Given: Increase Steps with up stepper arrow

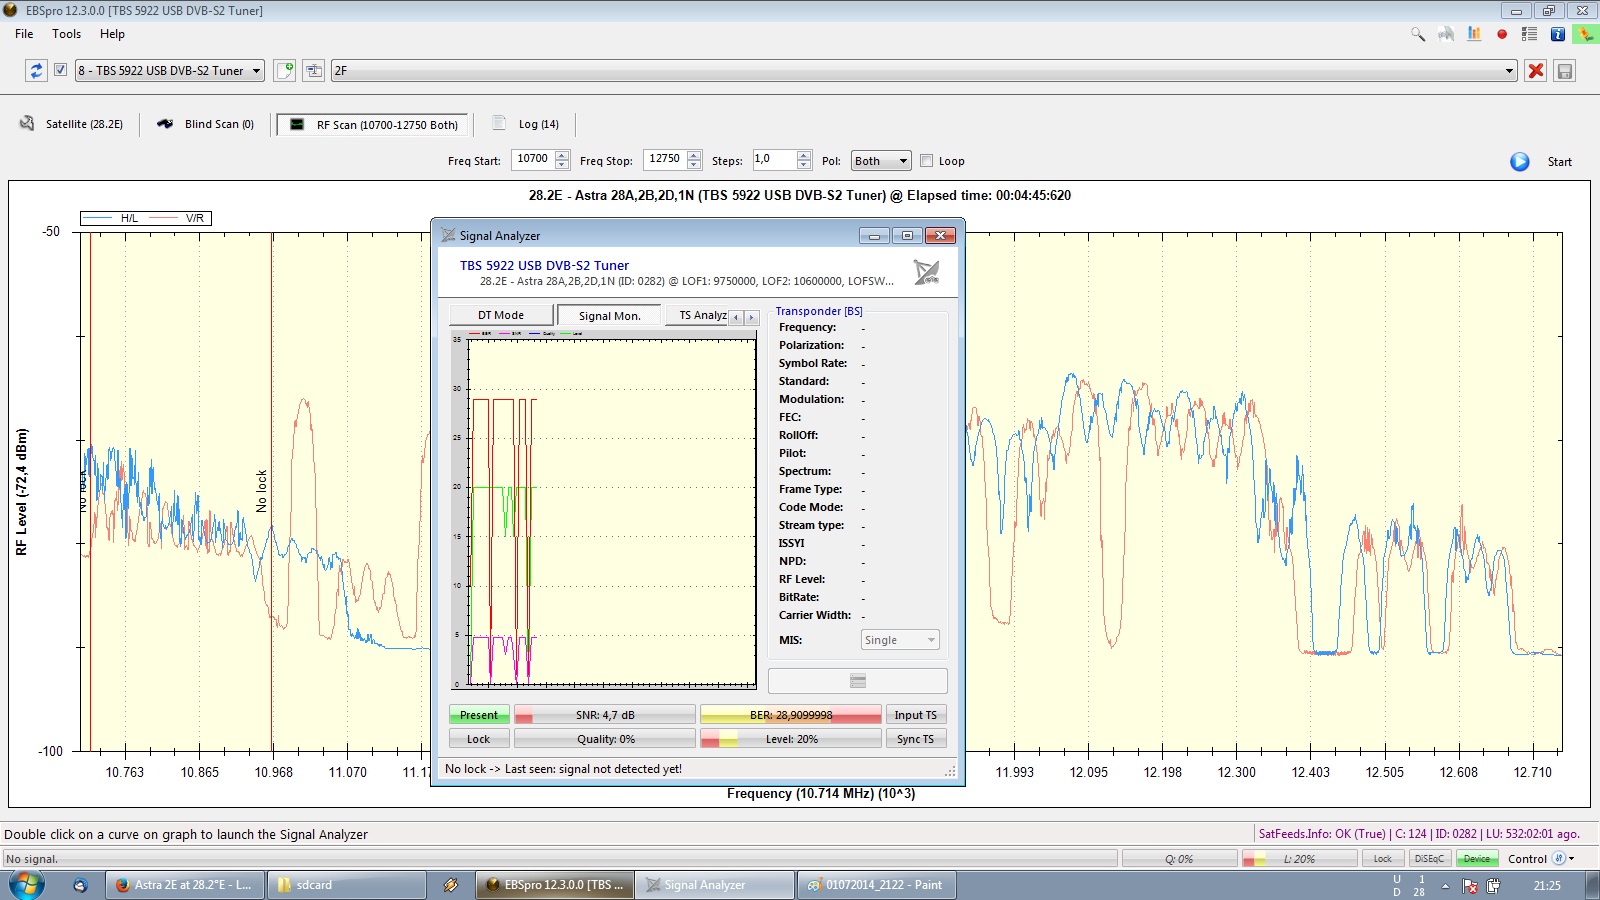Looking at the screenshot, I should (x=804, y=155).
